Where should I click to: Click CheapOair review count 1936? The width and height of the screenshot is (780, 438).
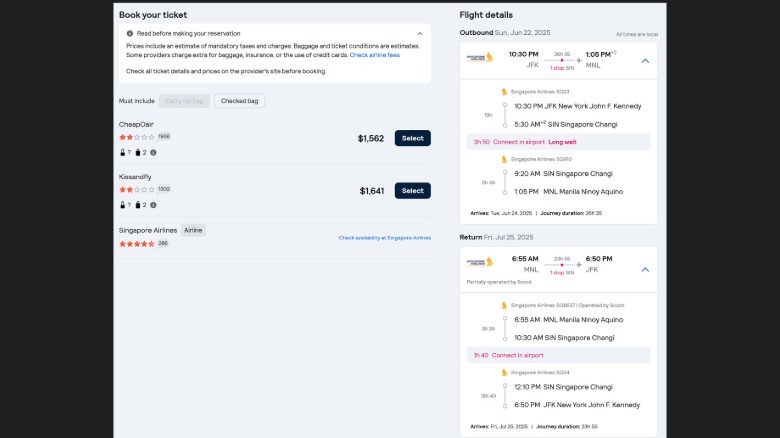pyautogui.click(x=164, y=136)
